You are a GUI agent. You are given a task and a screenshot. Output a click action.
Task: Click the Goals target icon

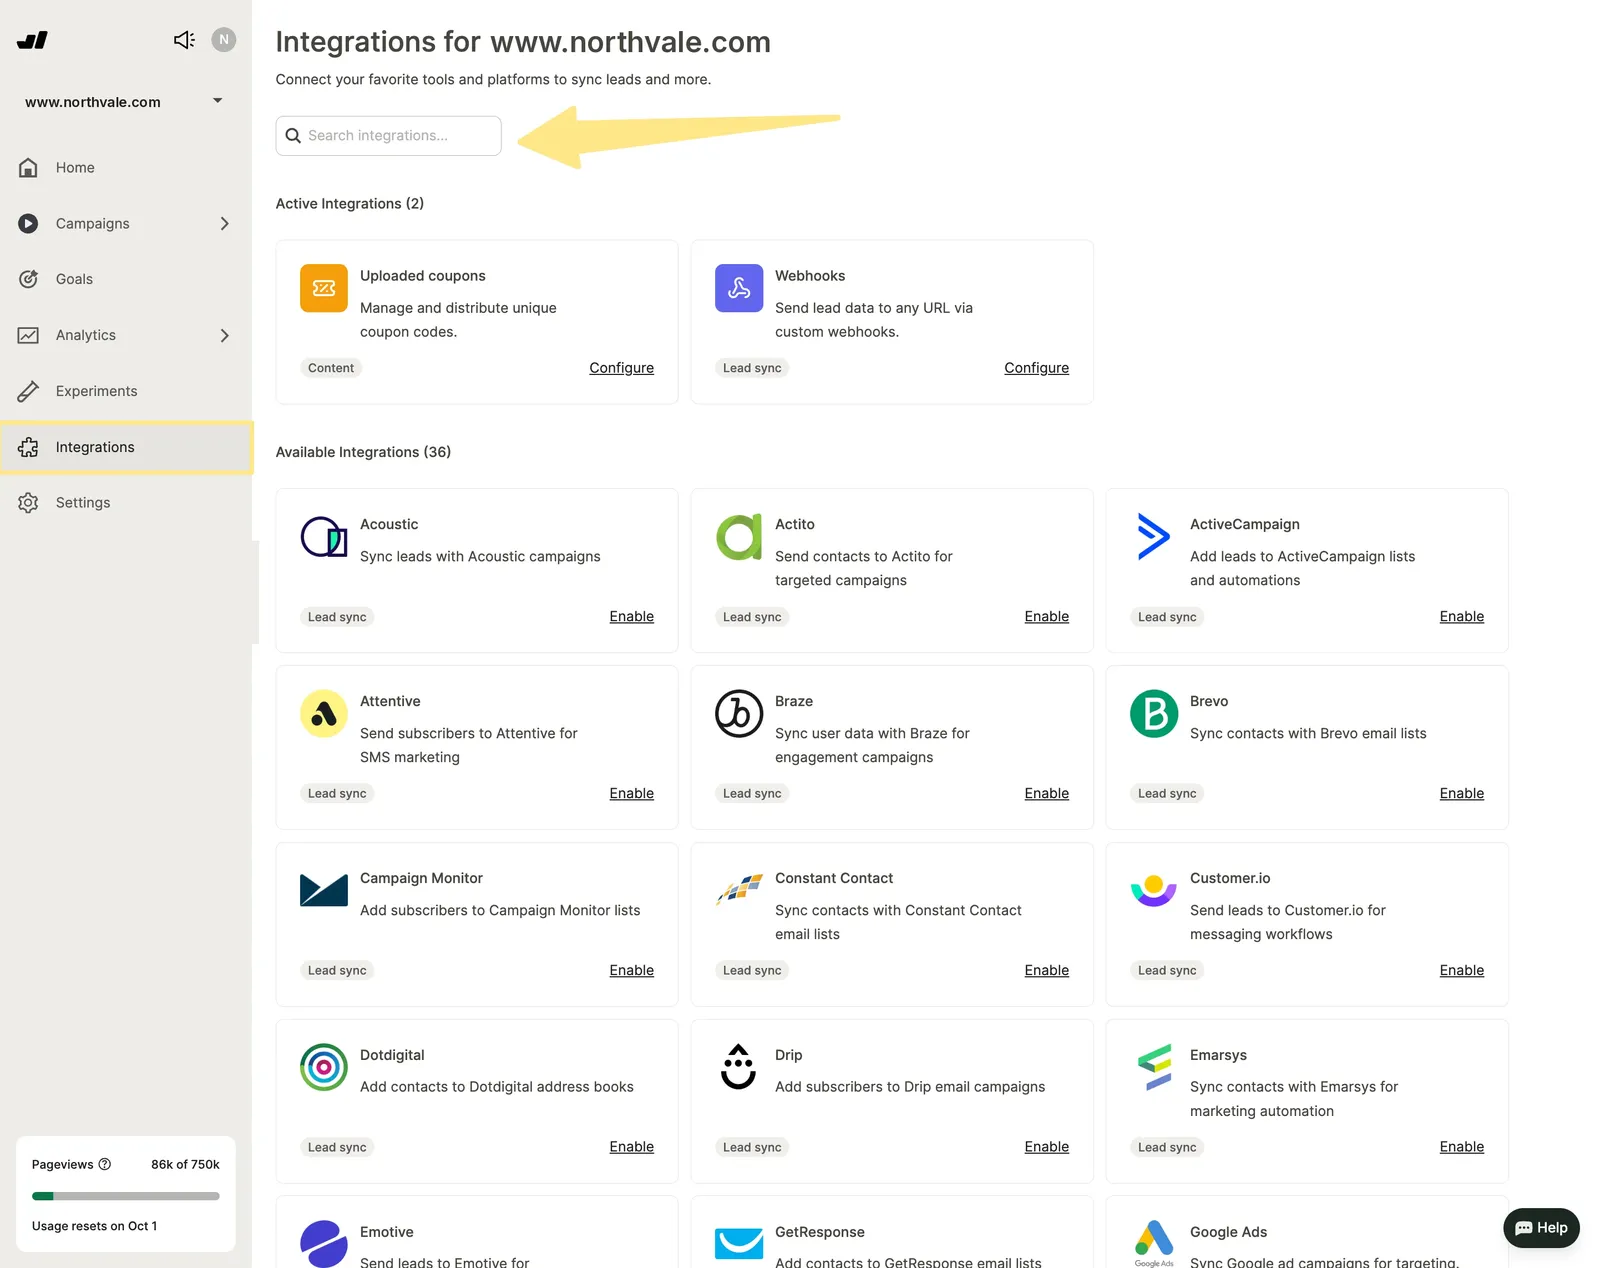(28, 279)
